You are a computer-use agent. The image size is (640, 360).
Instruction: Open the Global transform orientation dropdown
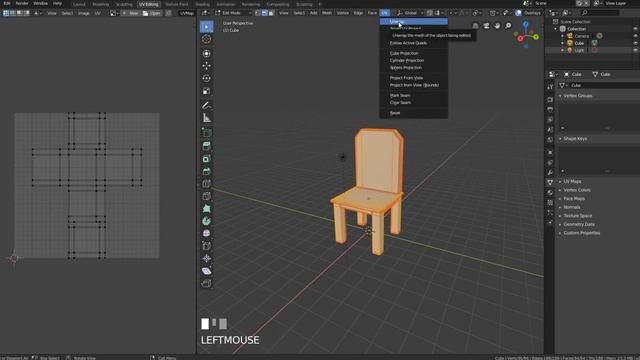point(410,13)
